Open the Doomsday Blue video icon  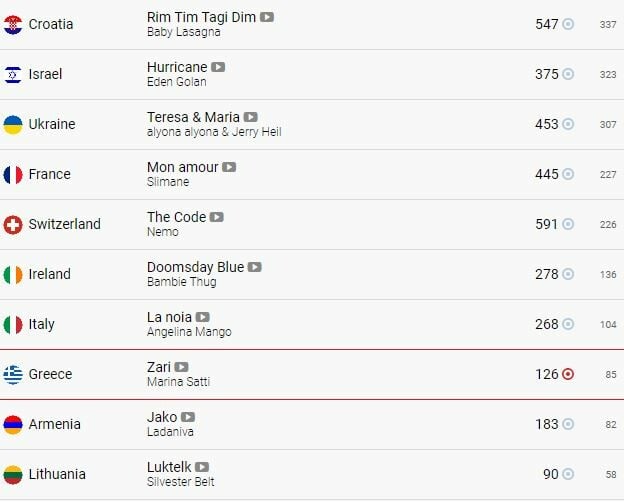pyautogui.click(x=254, y=267)
